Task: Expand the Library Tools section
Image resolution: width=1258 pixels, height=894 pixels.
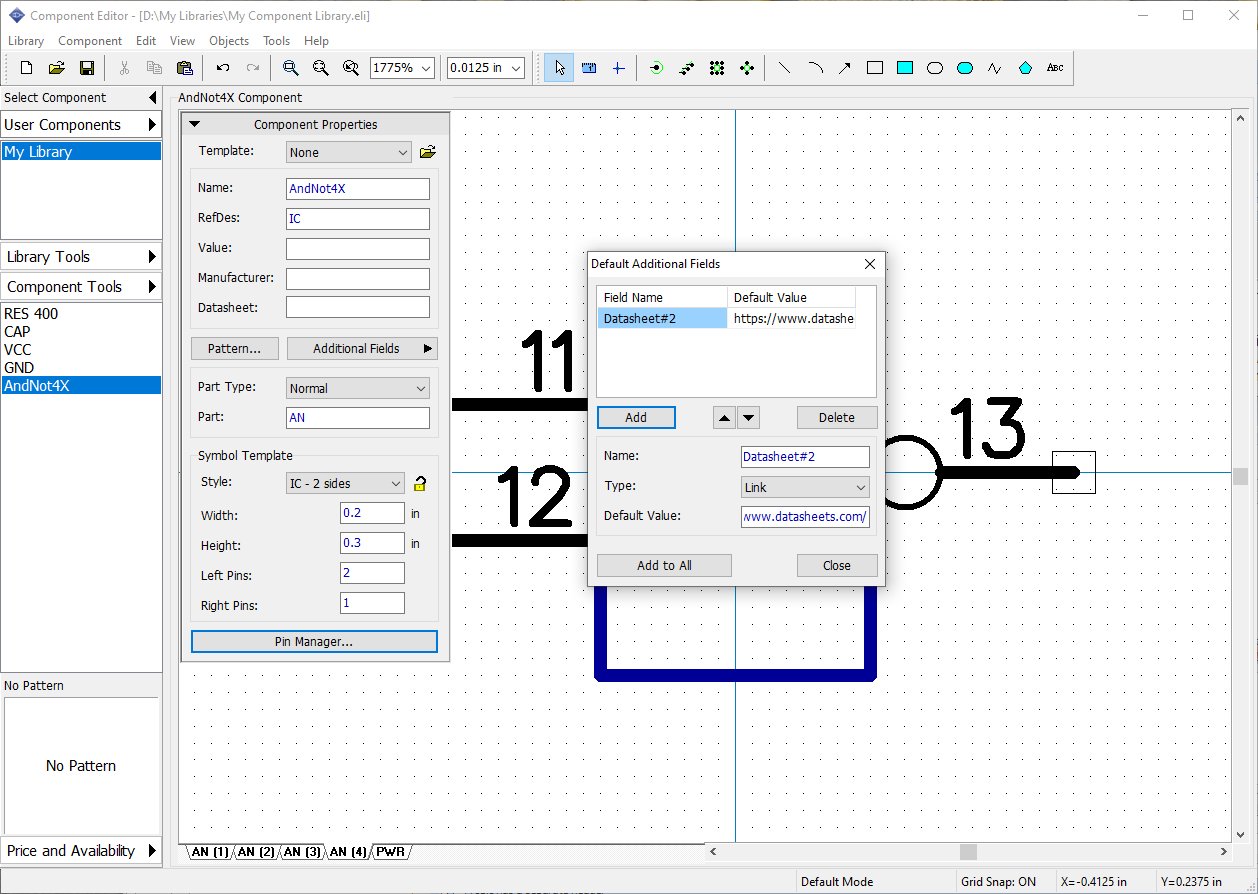Action: pyautogui.click(x=152, y=256)
